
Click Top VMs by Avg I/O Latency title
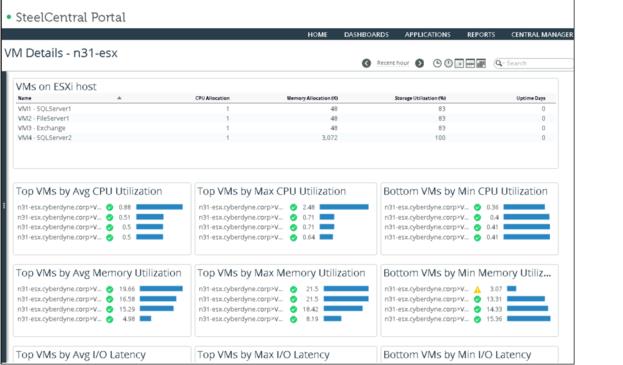[81, 355]
